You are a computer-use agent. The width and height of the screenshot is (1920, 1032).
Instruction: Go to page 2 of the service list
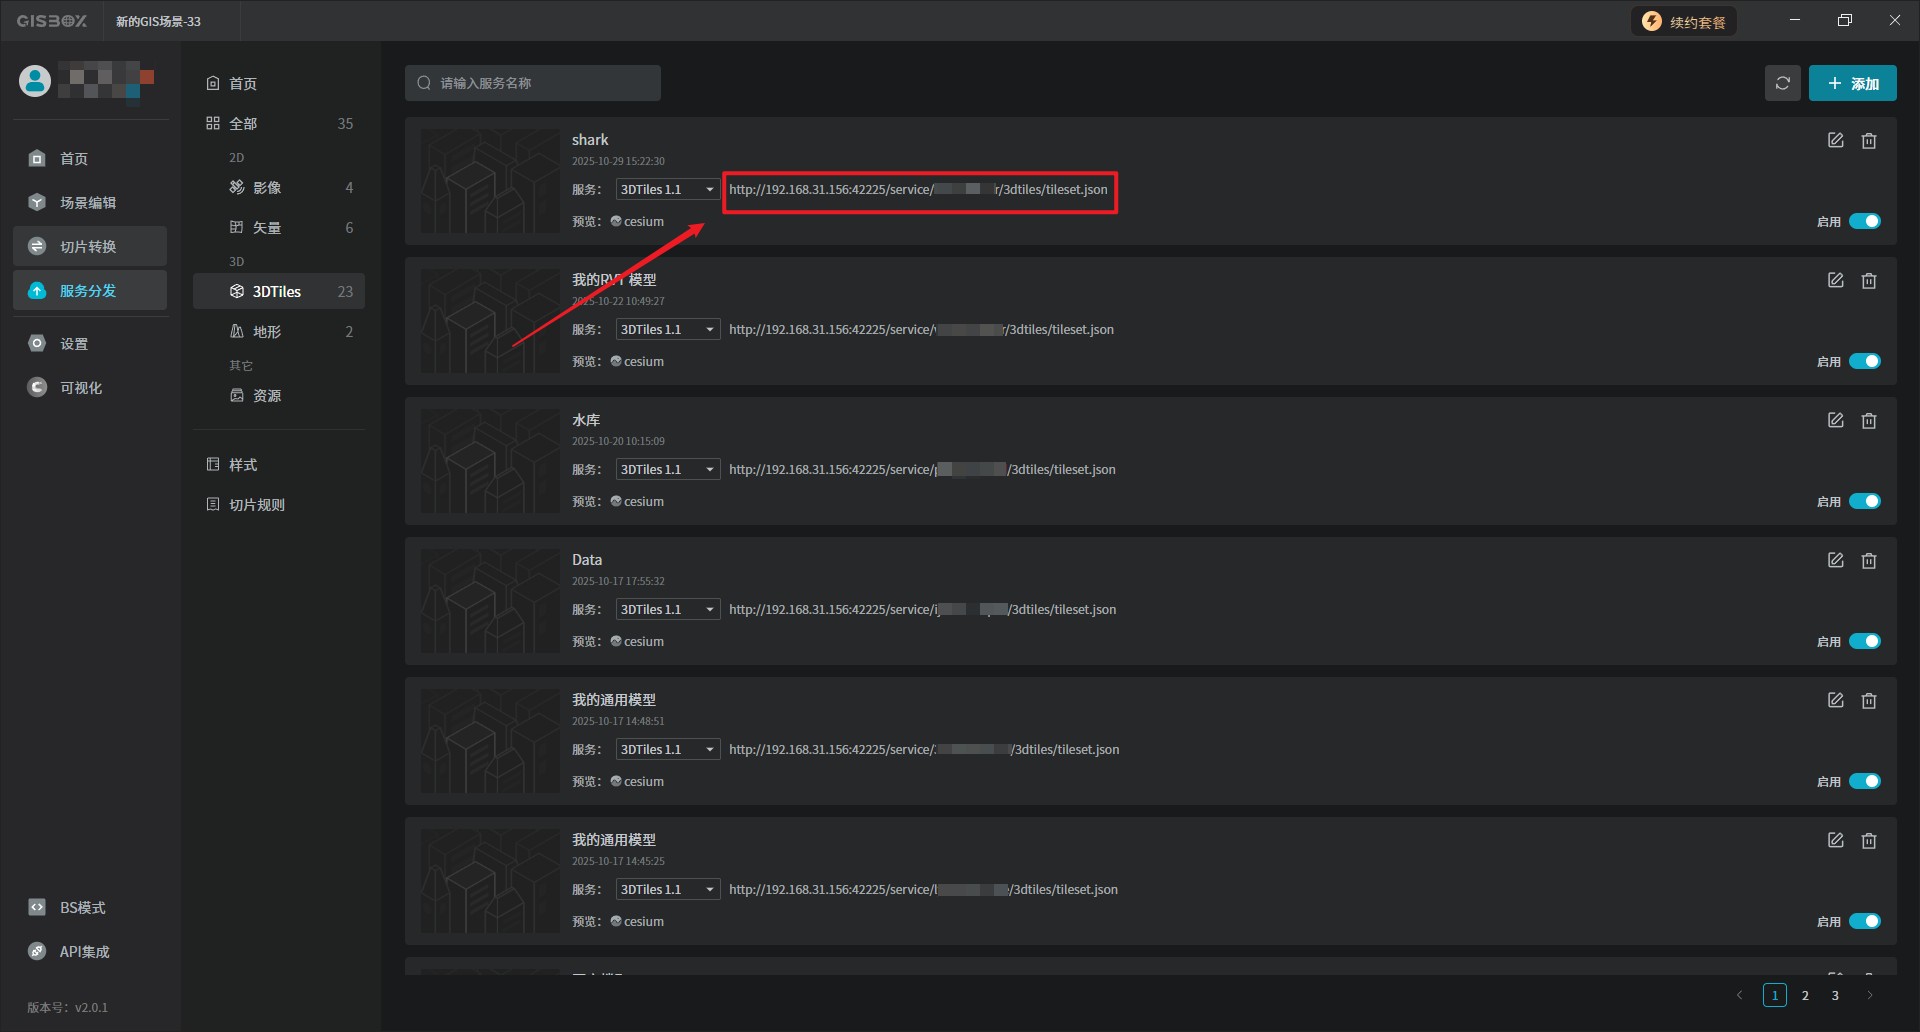point(1805,996)
